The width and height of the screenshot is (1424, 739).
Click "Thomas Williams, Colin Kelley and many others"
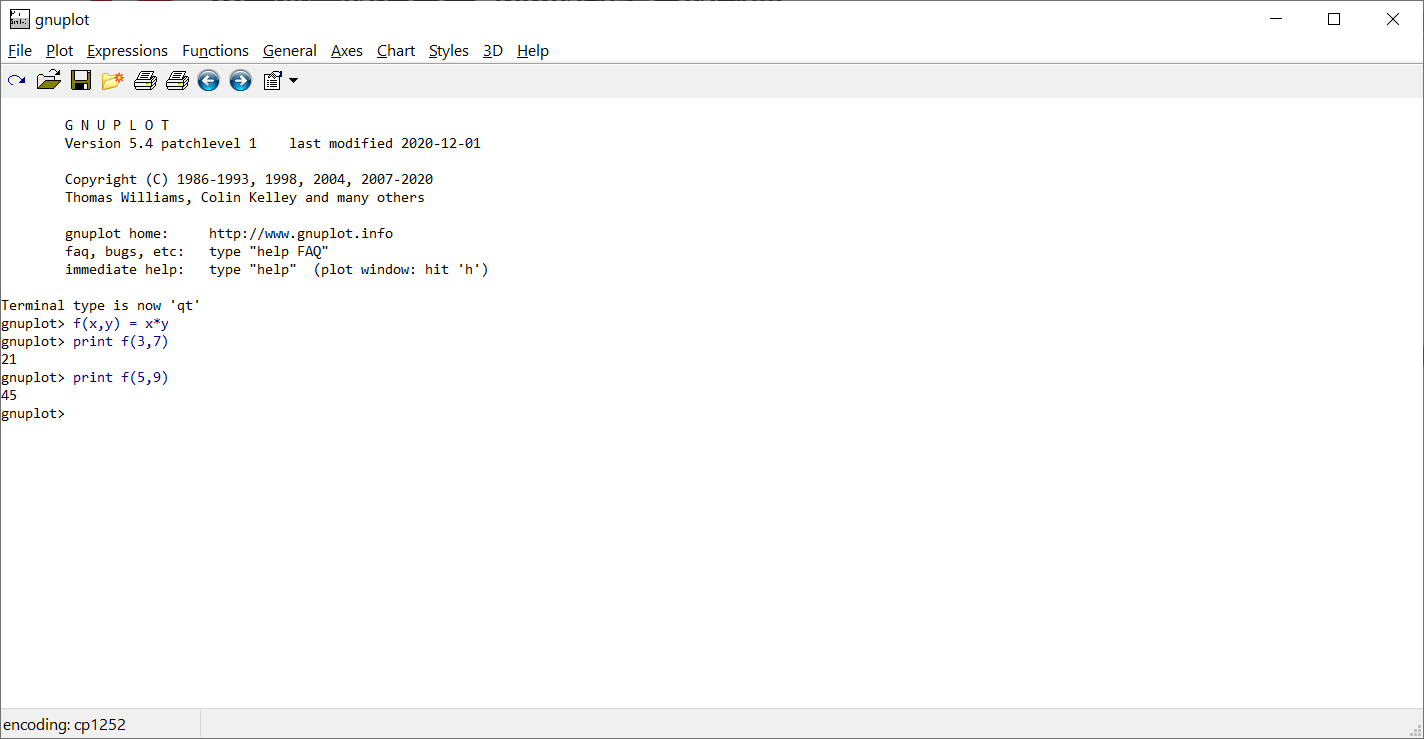point(245,197)
